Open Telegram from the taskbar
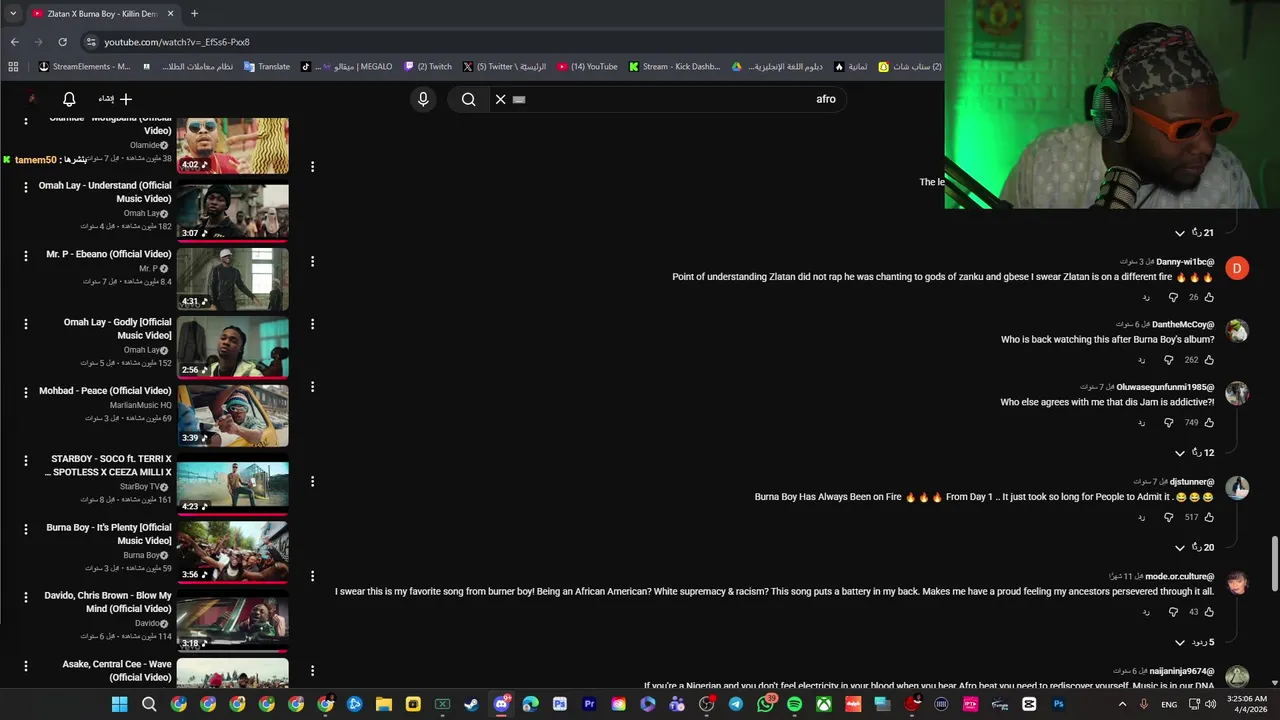1280x720 pixels. pyautogui.click(x=735, y=704)
